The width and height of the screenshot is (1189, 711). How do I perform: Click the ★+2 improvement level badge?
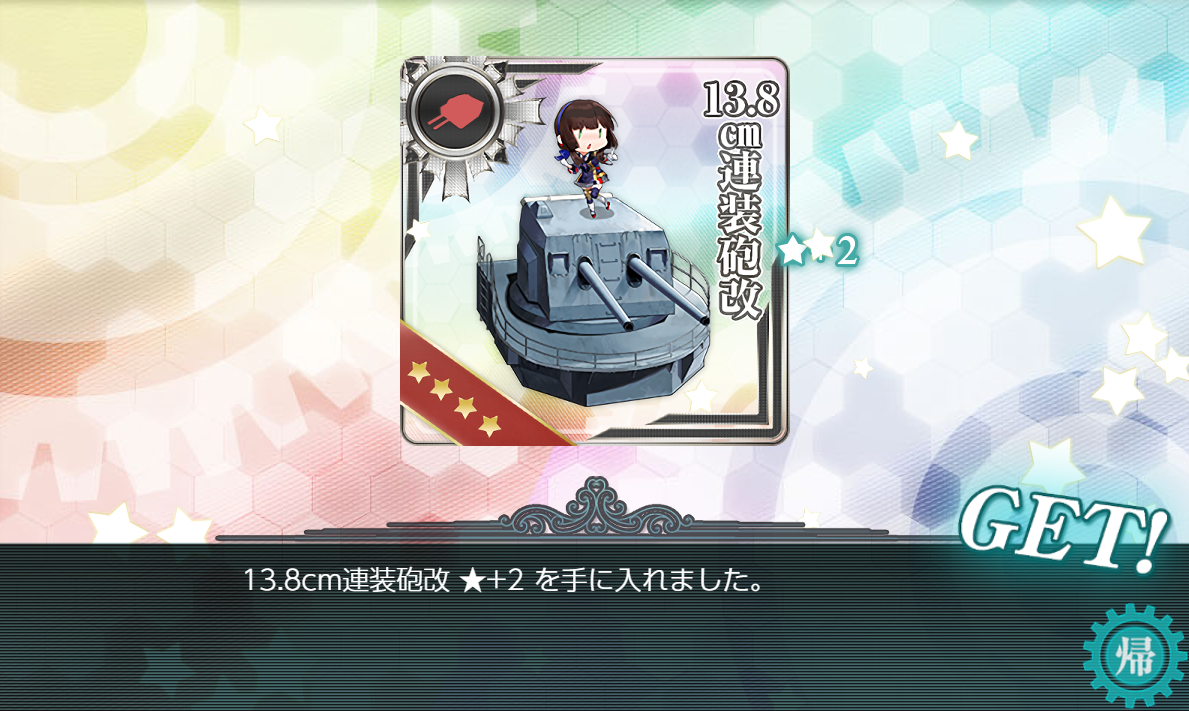[818, 250]
